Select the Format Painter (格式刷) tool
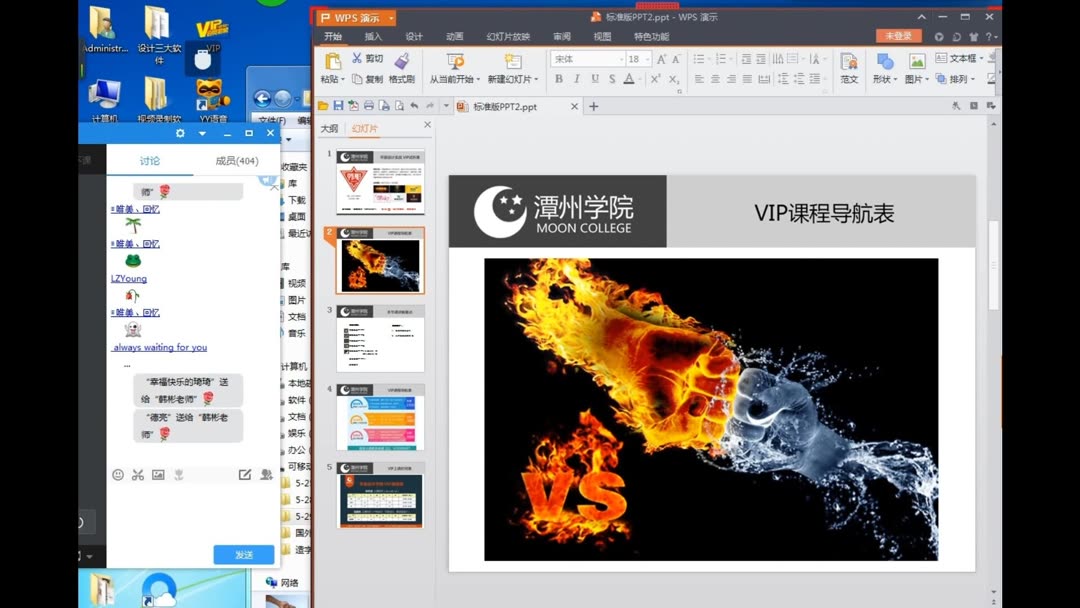1080x608 pixels. point(403,70)
